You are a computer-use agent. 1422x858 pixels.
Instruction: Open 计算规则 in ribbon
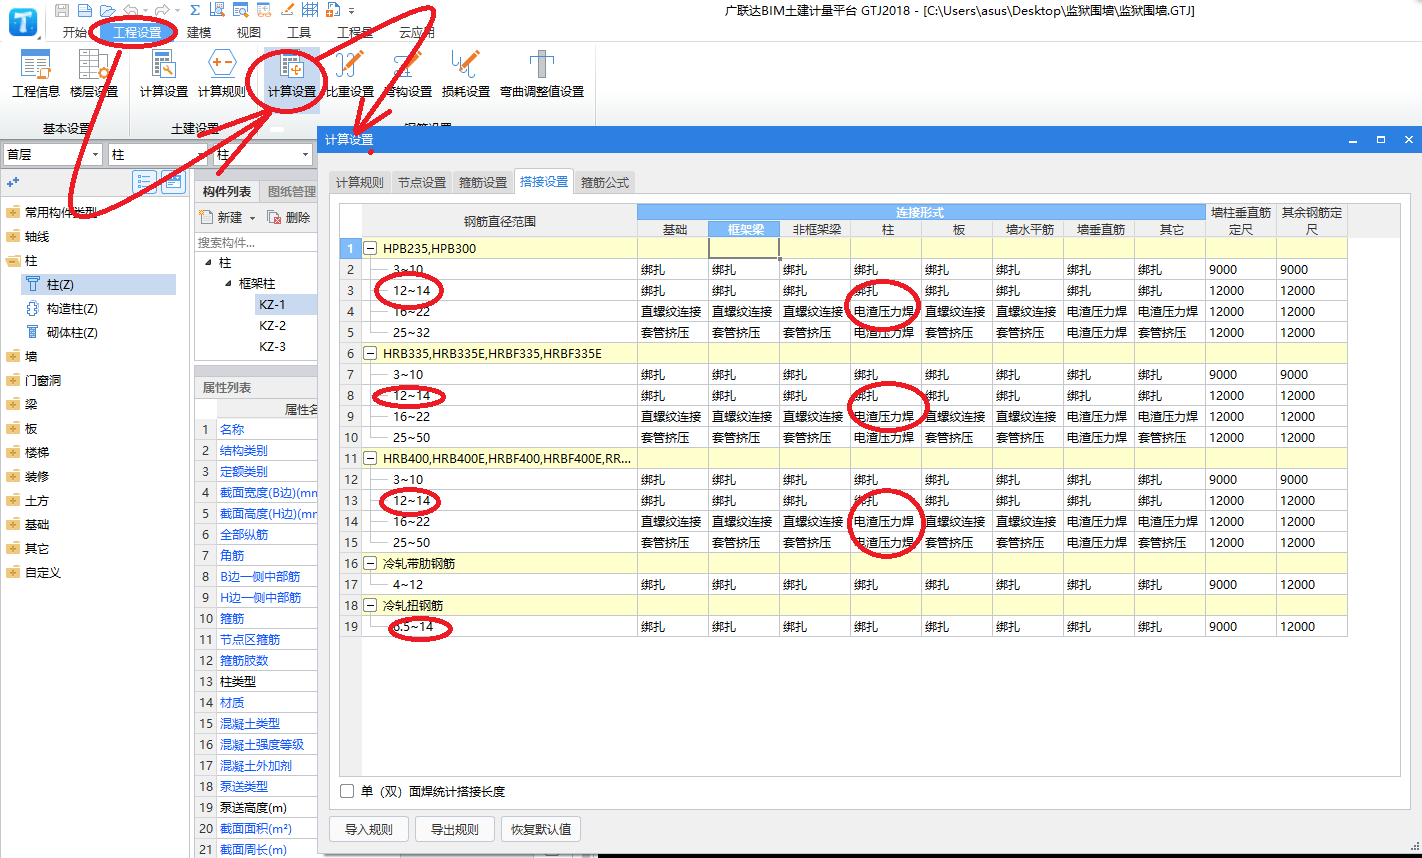pyautogui.click(x=221, y=75)
